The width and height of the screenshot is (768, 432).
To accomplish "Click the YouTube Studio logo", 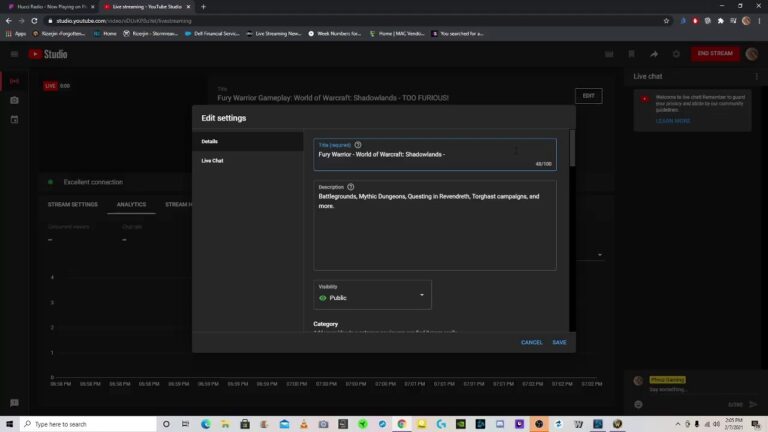I will [48, 54].
